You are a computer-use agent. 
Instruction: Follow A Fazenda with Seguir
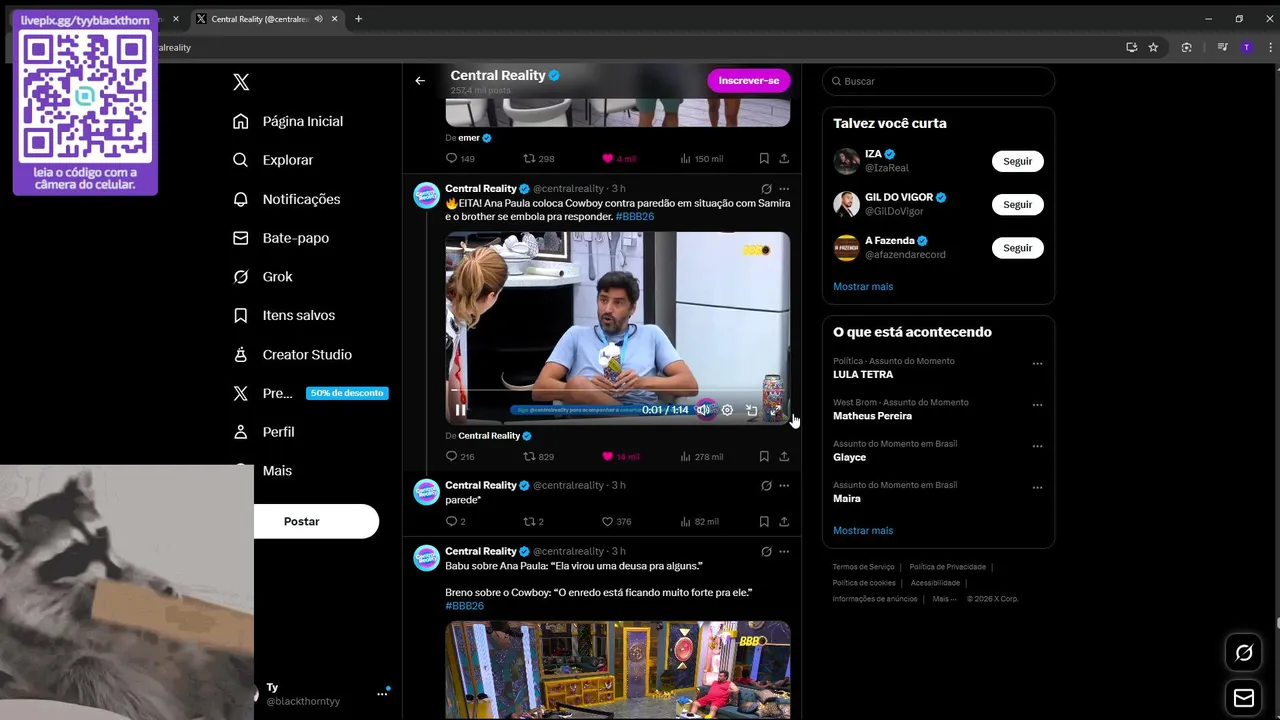[1017, 247]
